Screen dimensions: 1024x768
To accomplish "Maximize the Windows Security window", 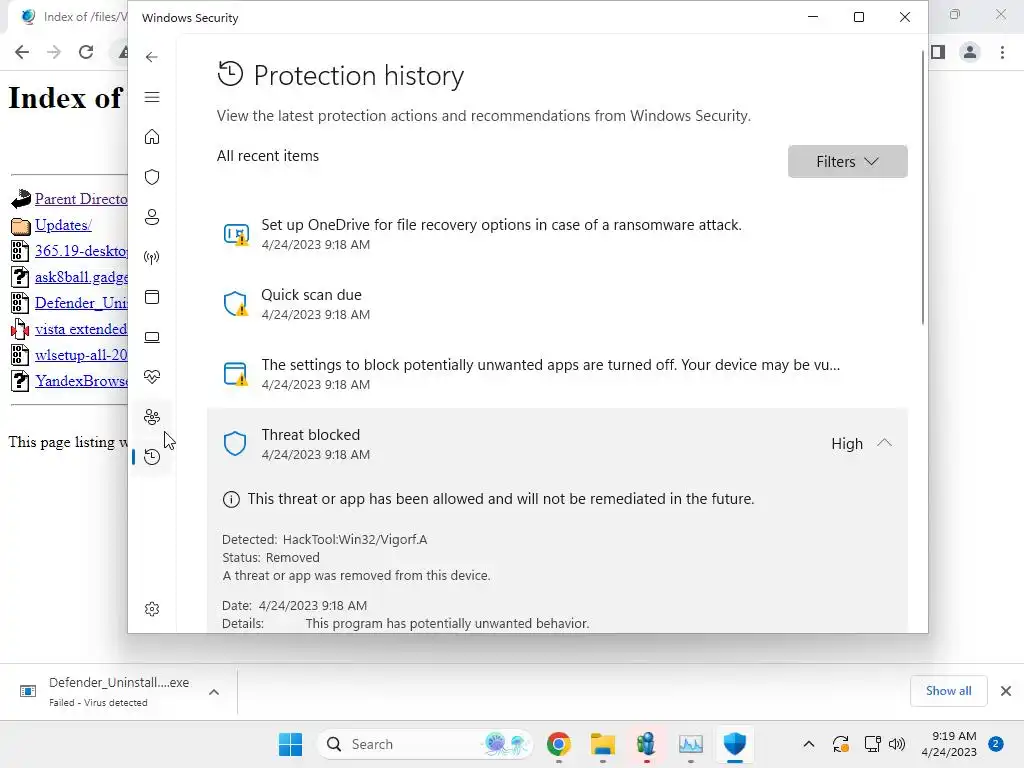I will (859, 18).
